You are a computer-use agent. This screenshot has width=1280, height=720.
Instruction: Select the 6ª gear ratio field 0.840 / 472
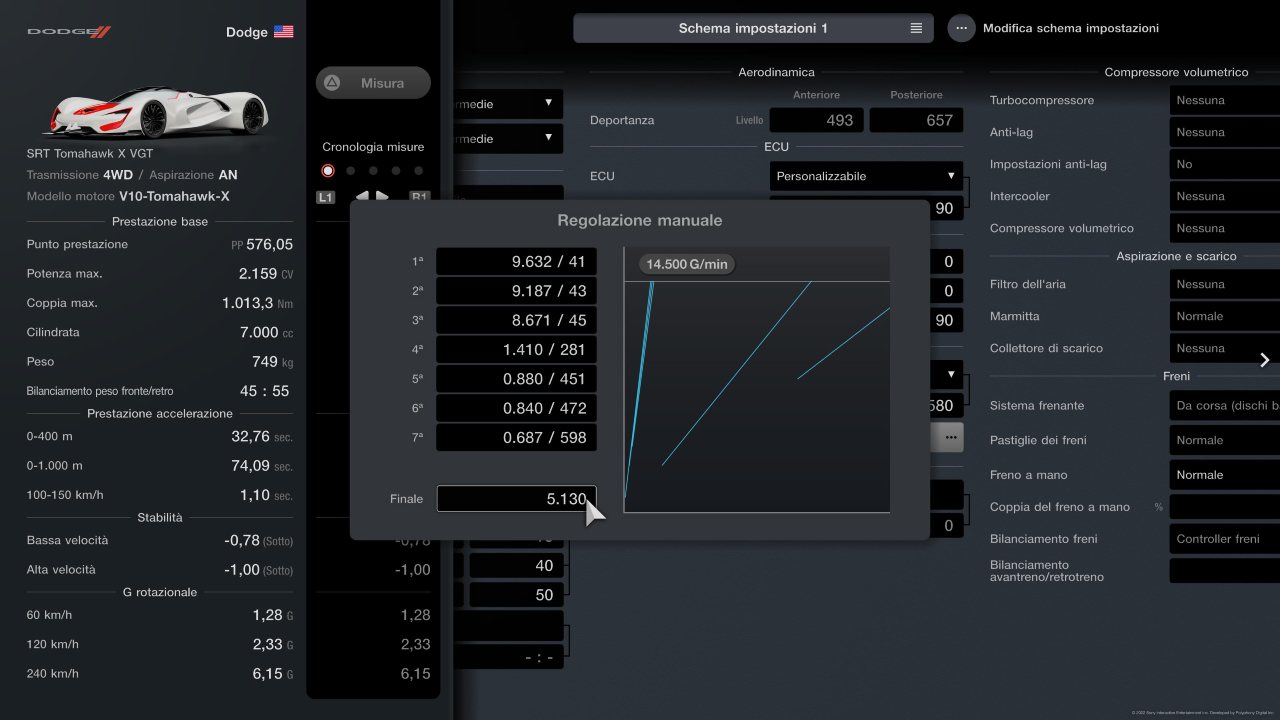click(x=516, y=408)
